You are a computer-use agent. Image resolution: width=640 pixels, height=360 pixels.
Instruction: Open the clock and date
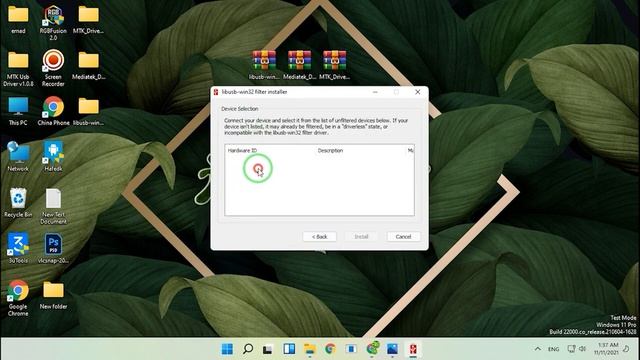606,349
